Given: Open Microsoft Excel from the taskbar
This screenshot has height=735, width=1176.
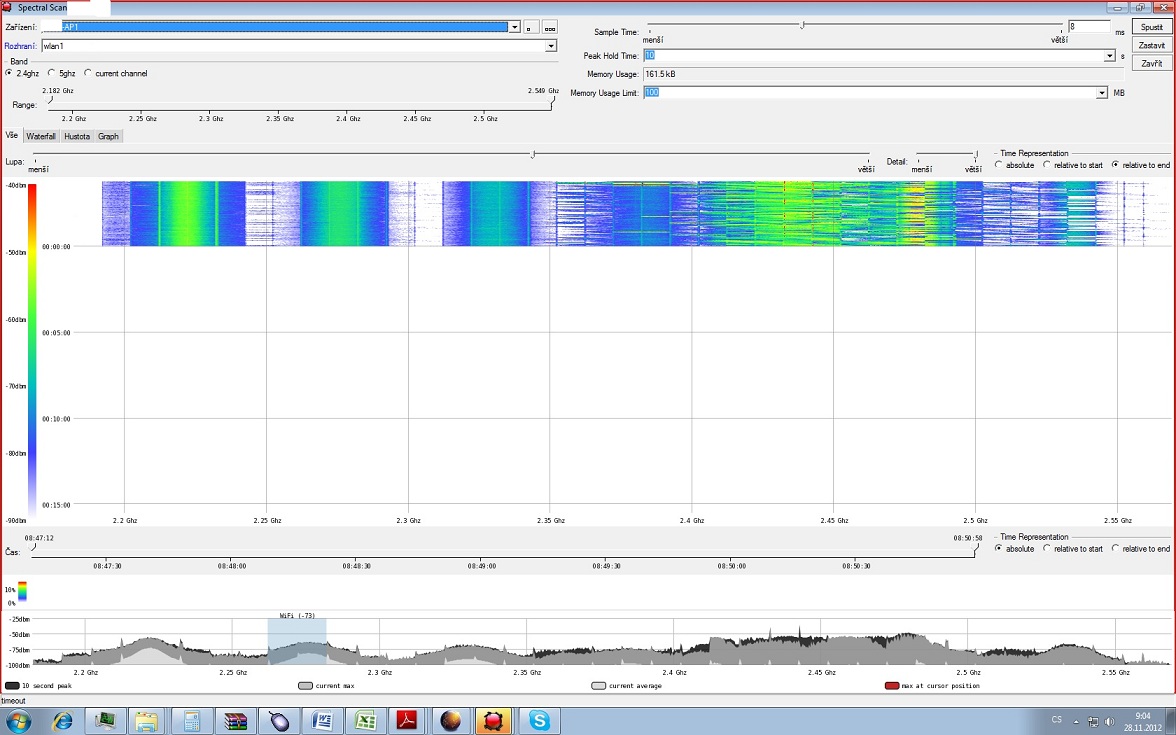Looking at the screenshot, I should click(364, 722).
